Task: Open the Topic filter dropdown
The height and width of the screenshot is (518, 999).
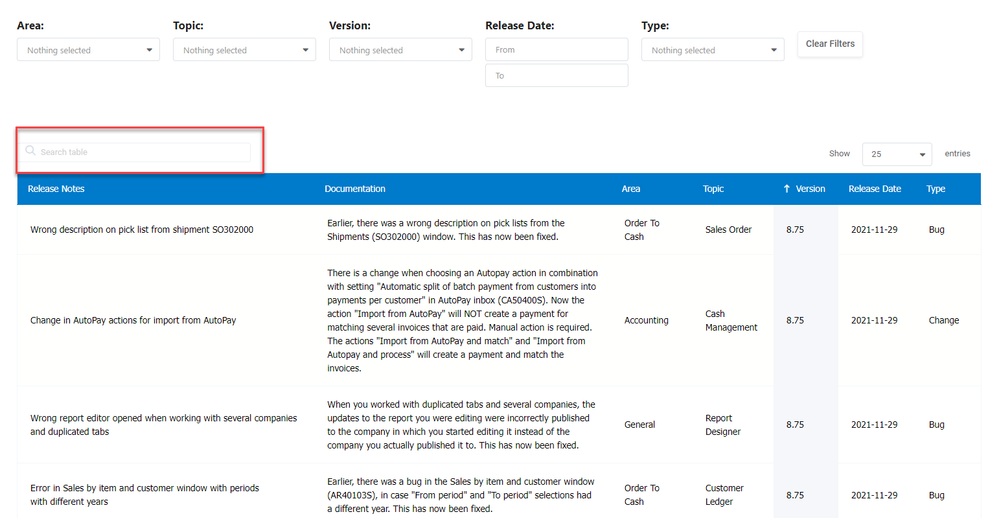Action: coord(244,50)
